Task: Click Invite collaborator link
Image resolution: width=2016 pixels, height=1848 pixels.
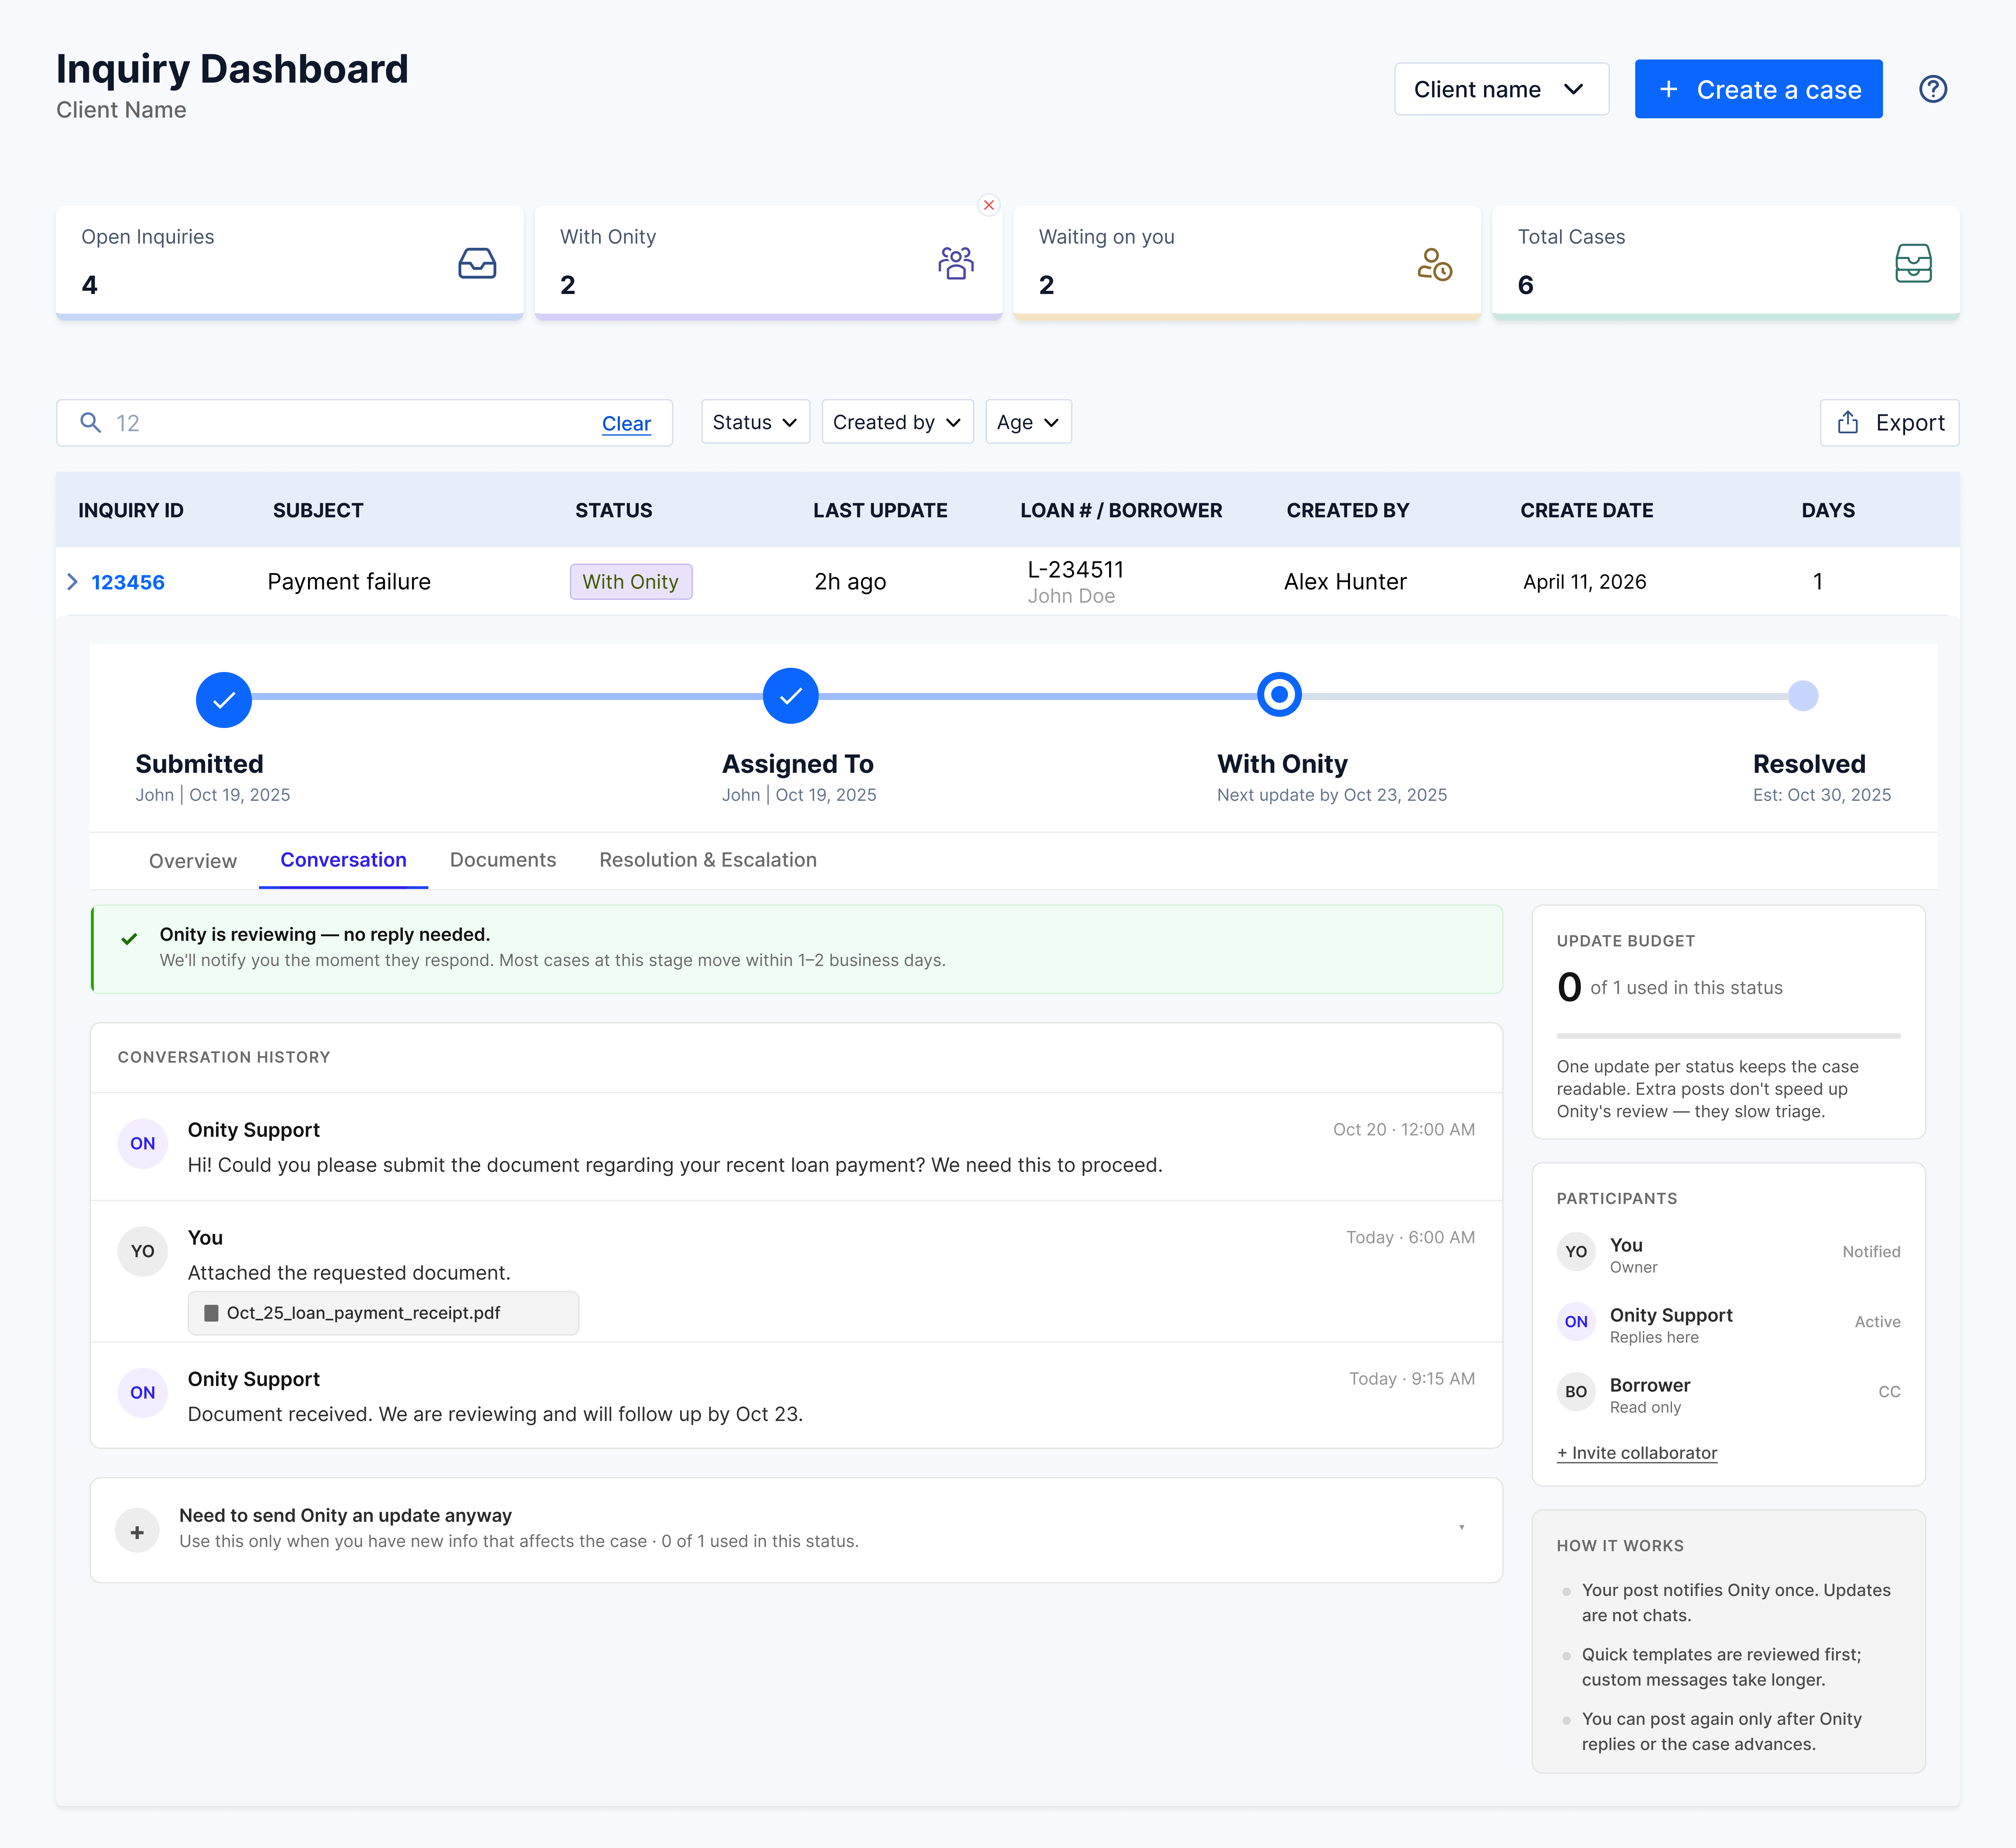Action: coord(1637,1452)
